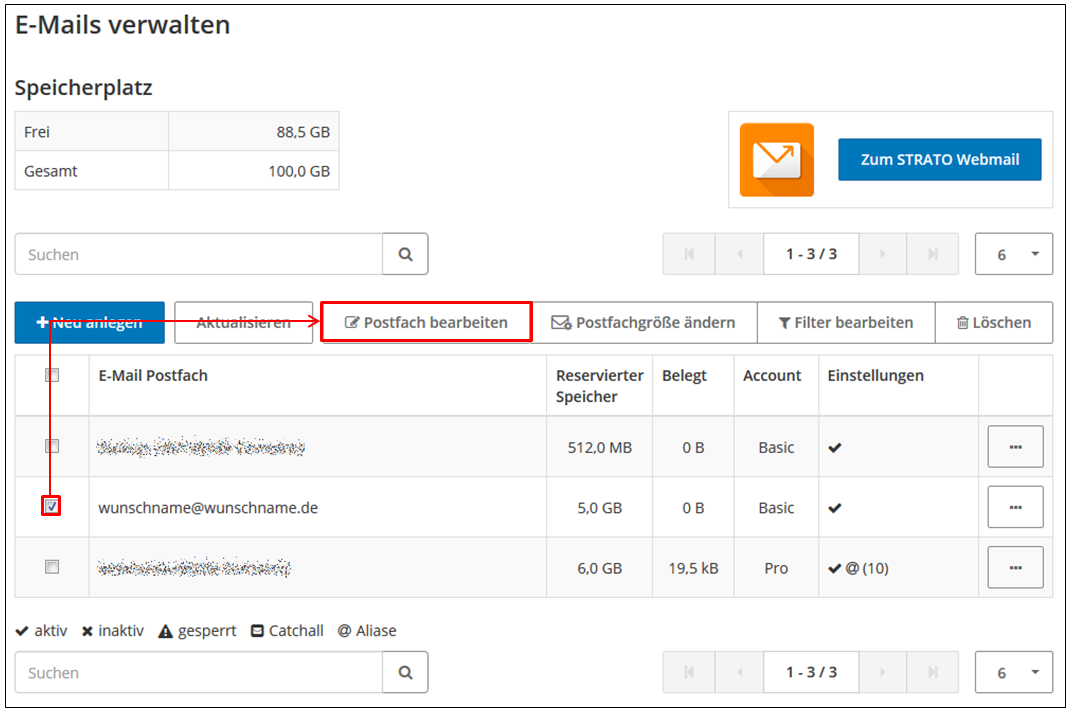Click the plus icon on Neu anlegen
This screenshot has height=713, width=1071.
coord(42,322)
